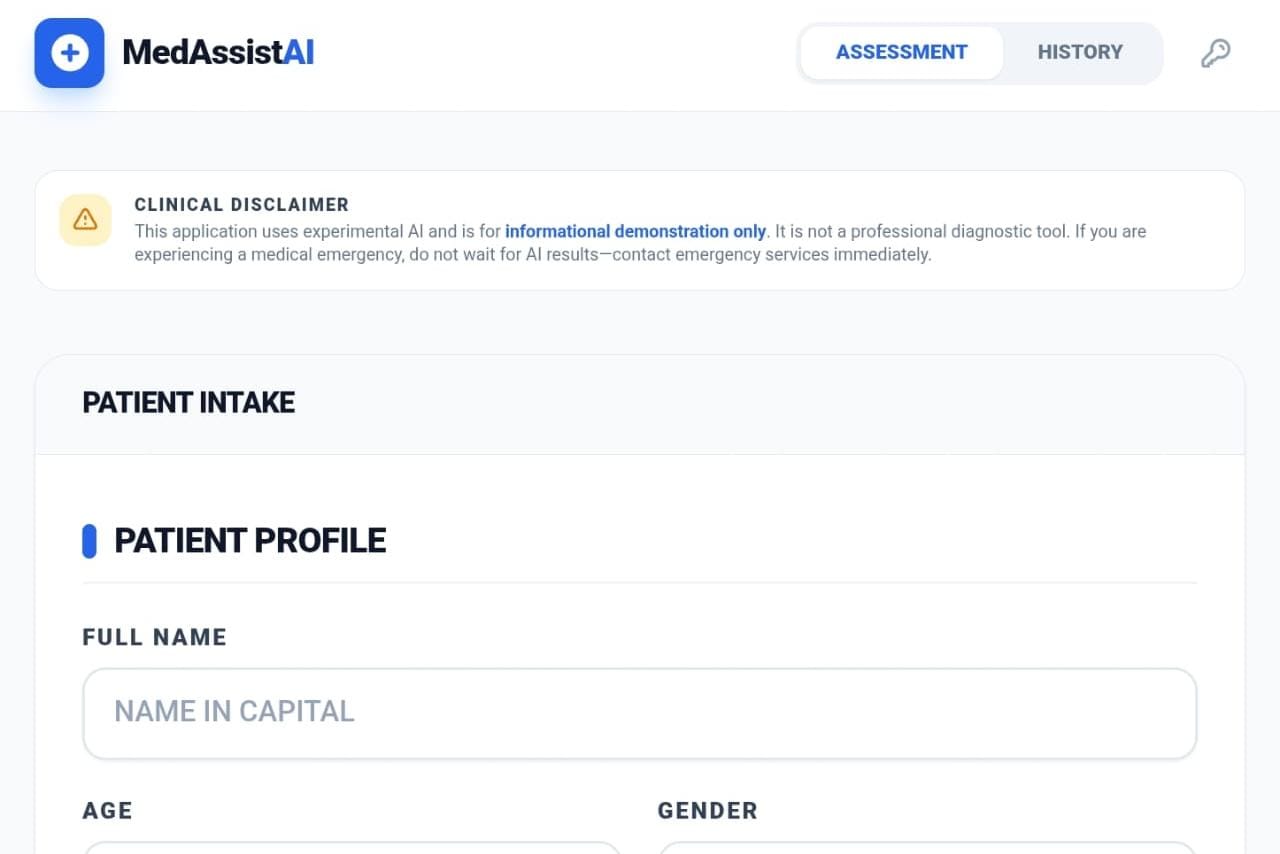Switch to the Assessment tab
The image size is (1280, 854).
pos(901,52)
